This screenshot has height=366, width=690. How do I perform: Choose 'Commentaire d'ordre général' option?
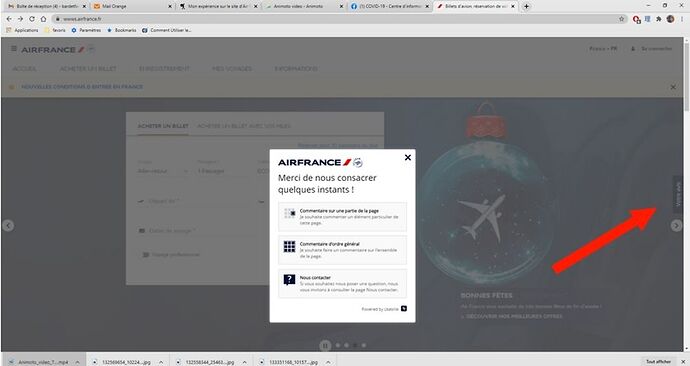tap(342, 250)
